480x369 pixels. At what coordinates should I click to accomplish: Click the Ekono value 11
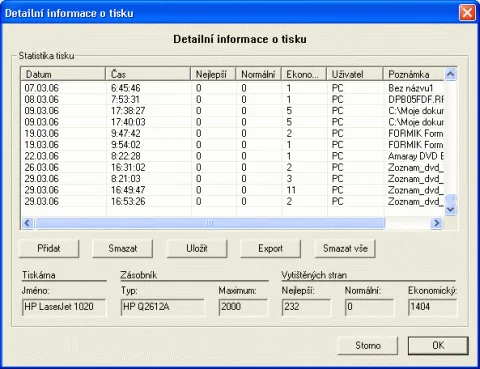(x=291, y=190)
